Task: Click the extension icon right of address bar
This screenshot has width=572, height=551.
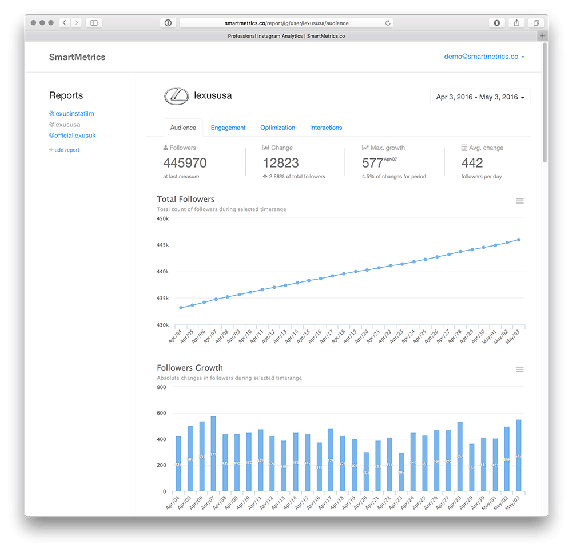Action: coord(496,23)
